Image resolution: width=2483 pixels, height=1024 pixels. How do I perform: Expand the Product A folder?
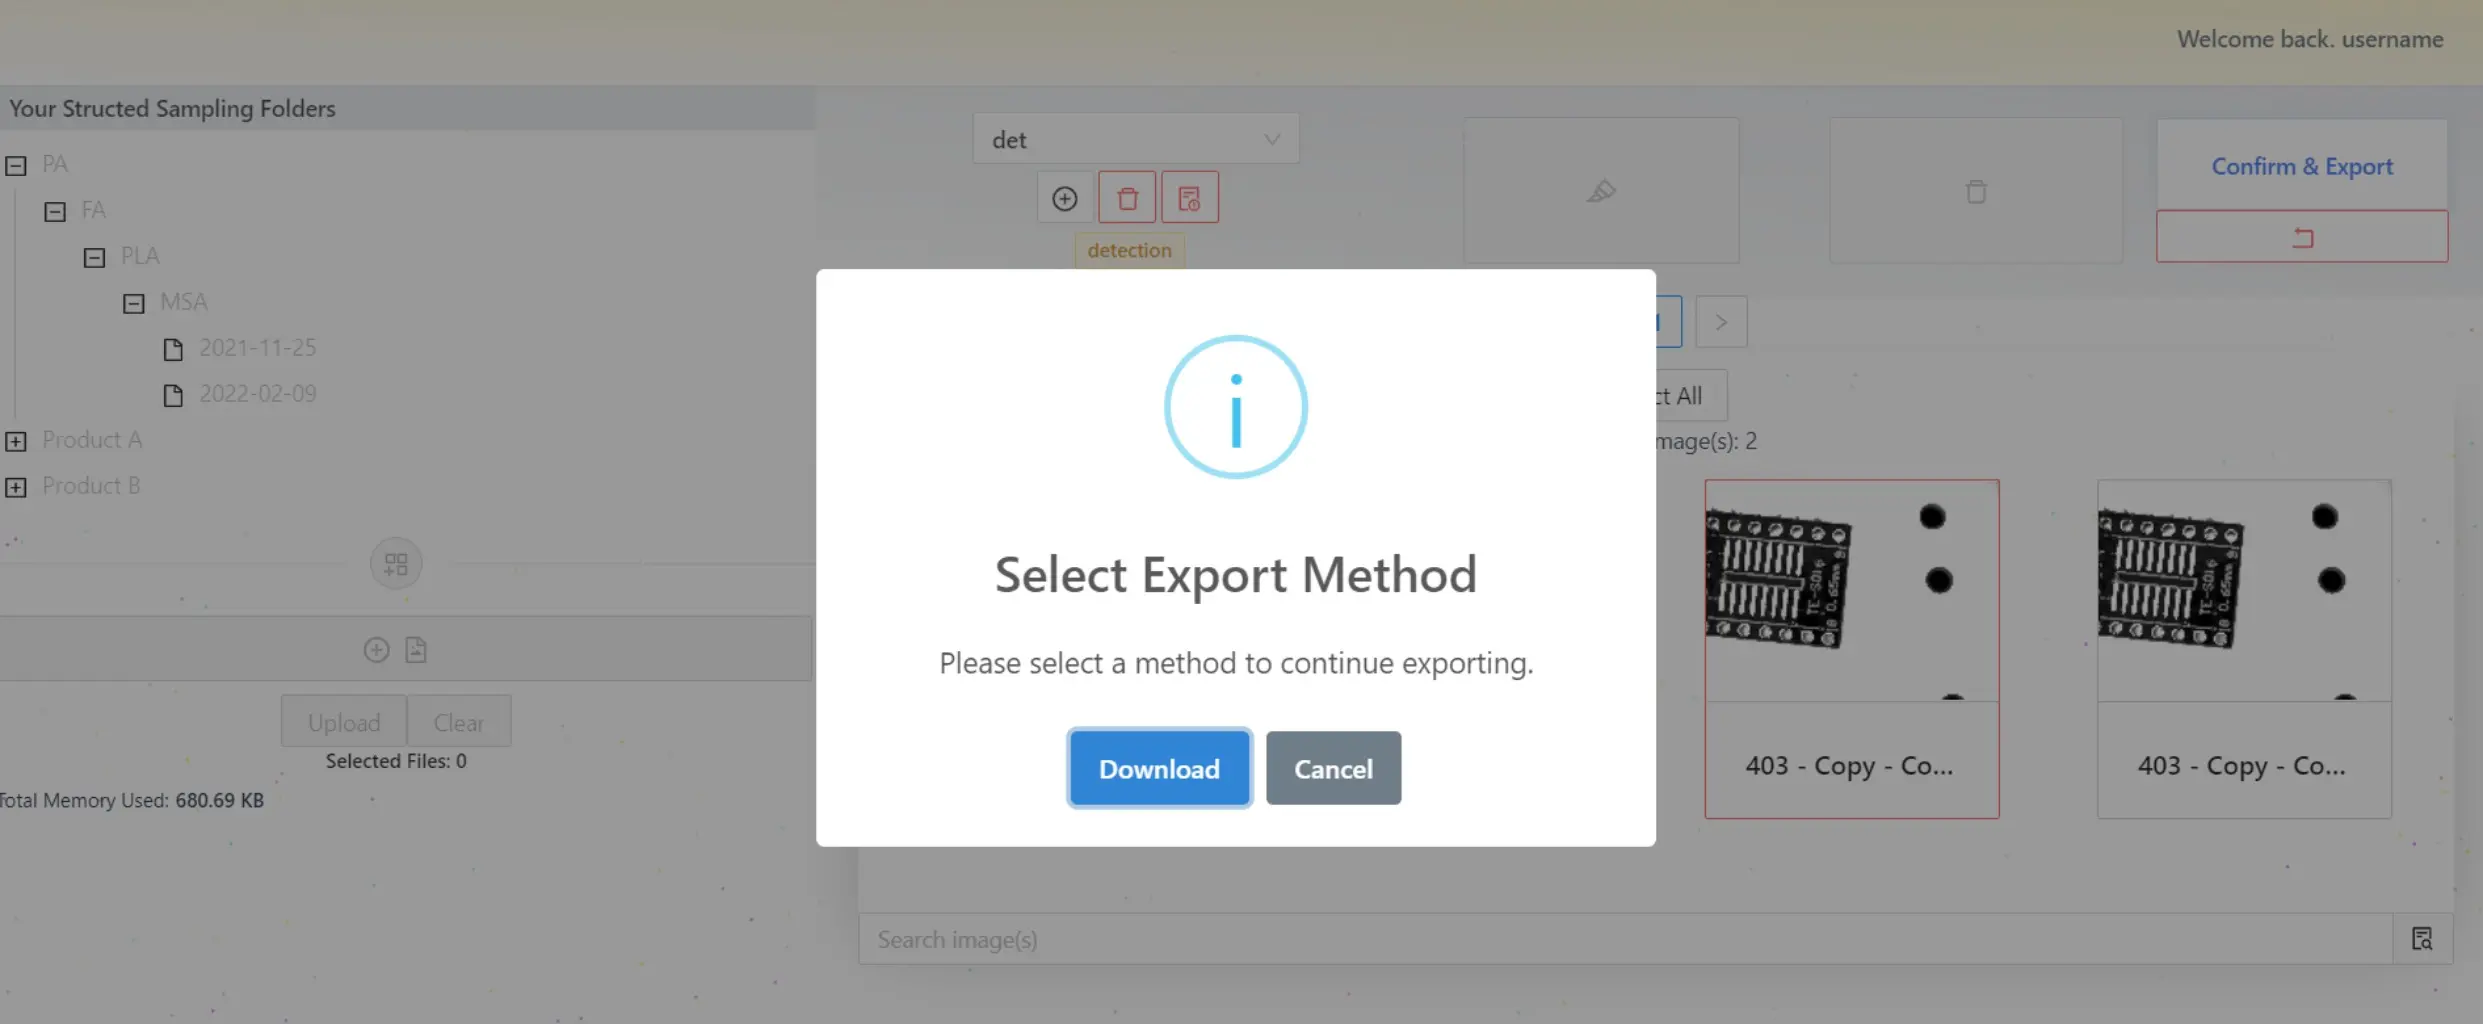point(16,441)
